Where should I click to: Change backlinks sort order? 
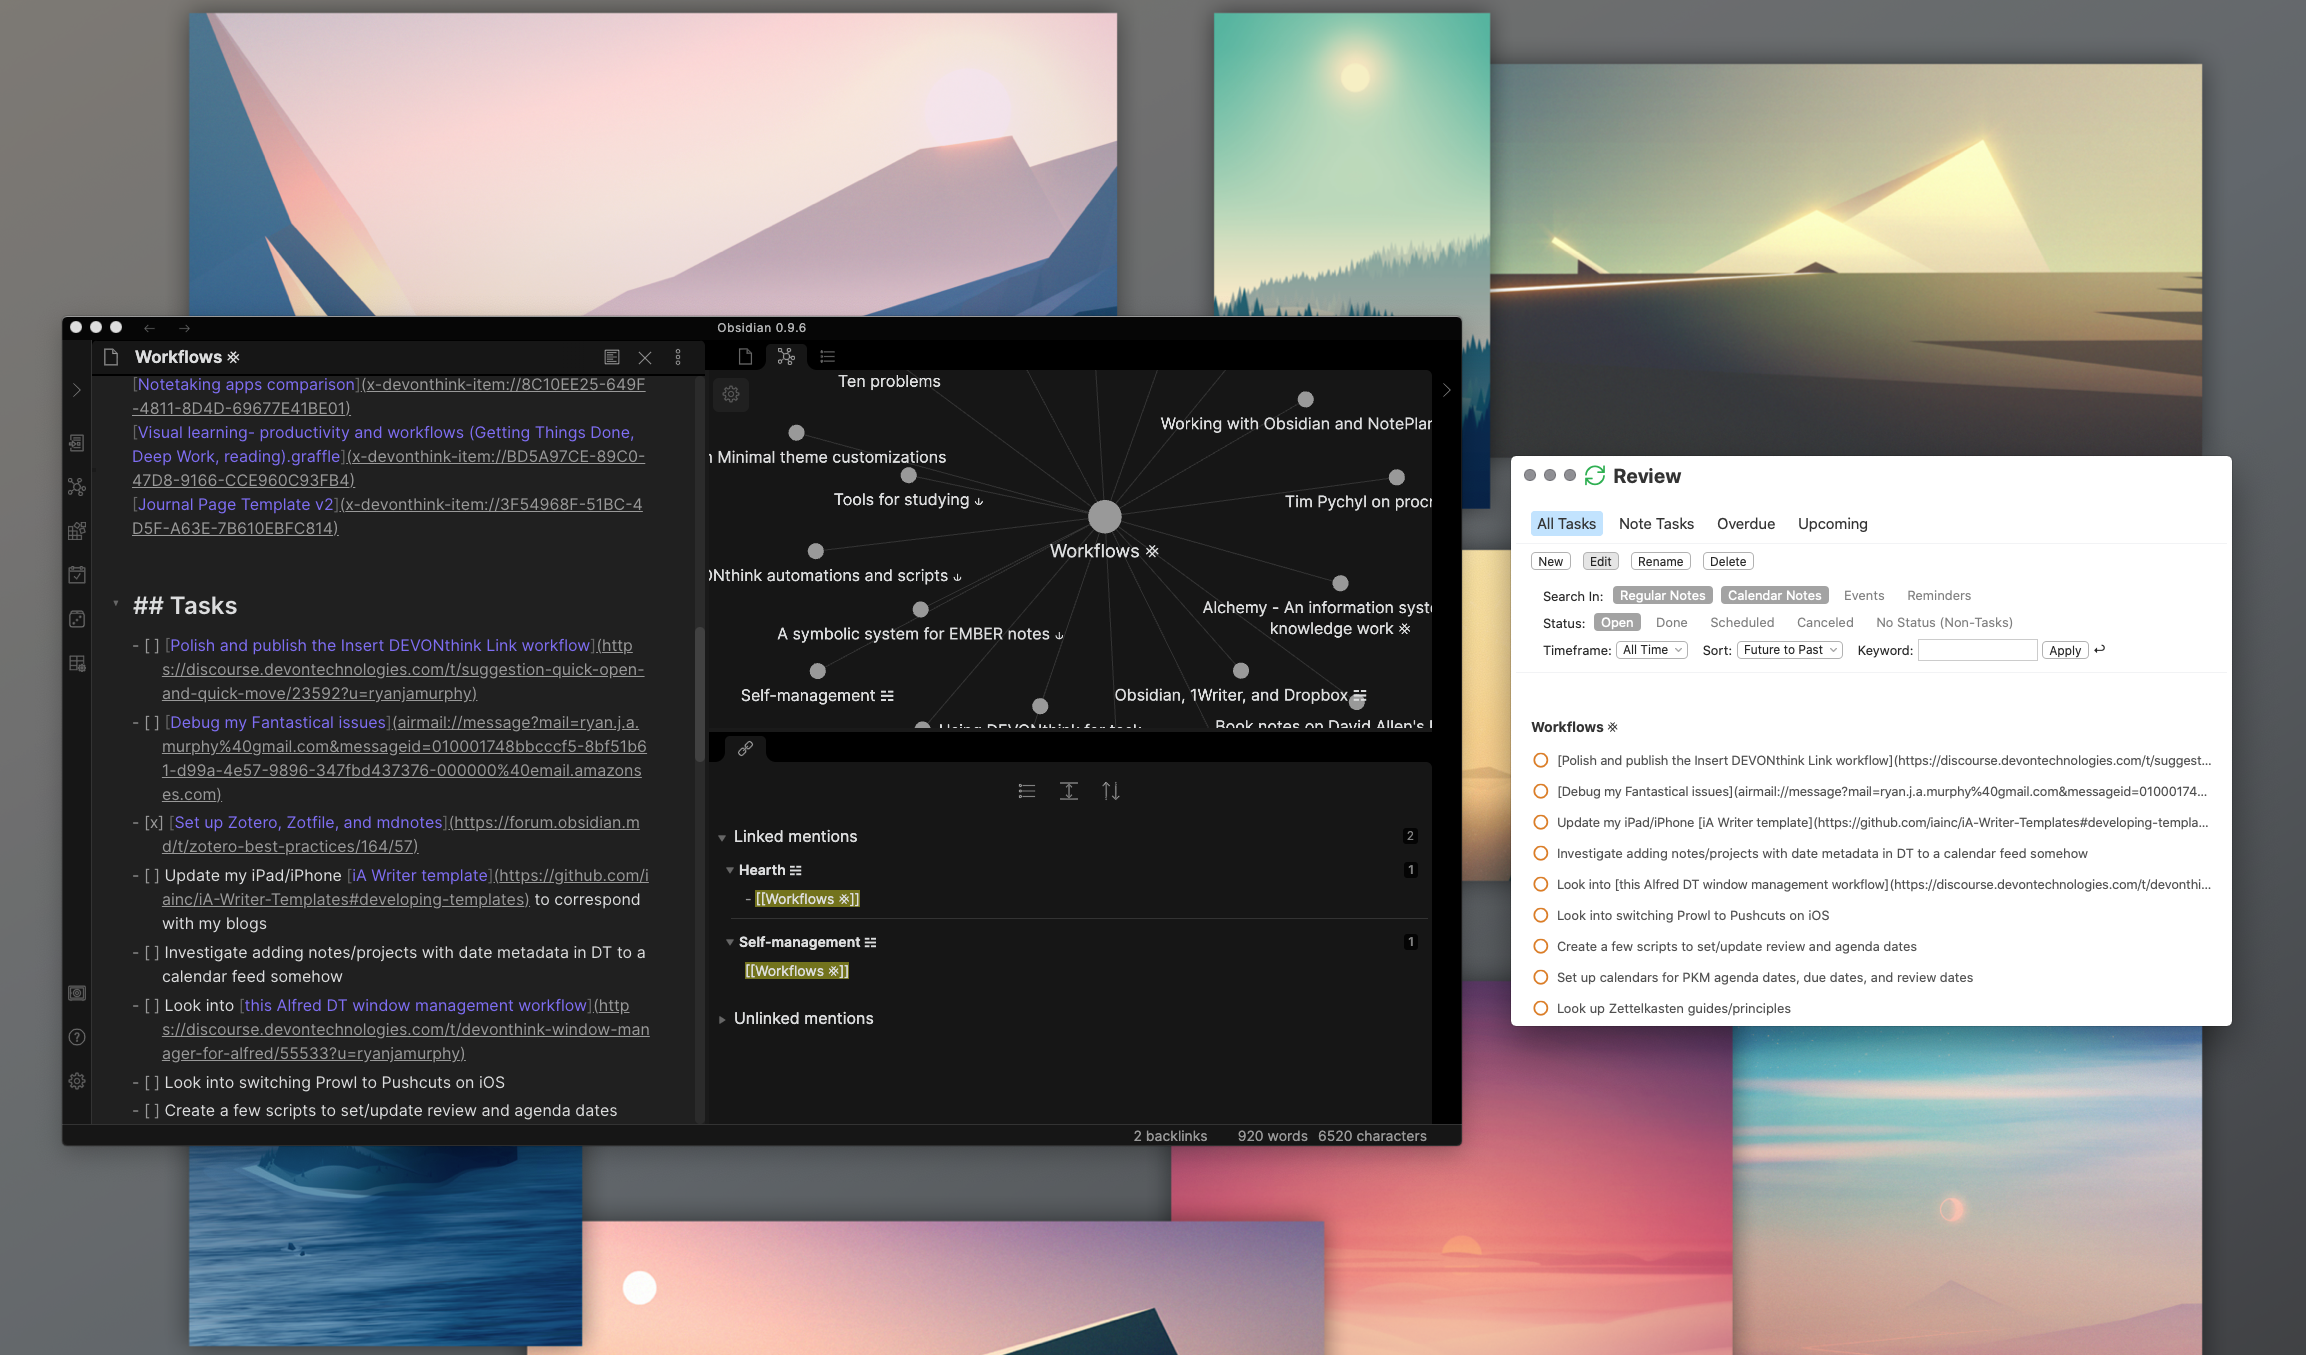click(1111, 791)
